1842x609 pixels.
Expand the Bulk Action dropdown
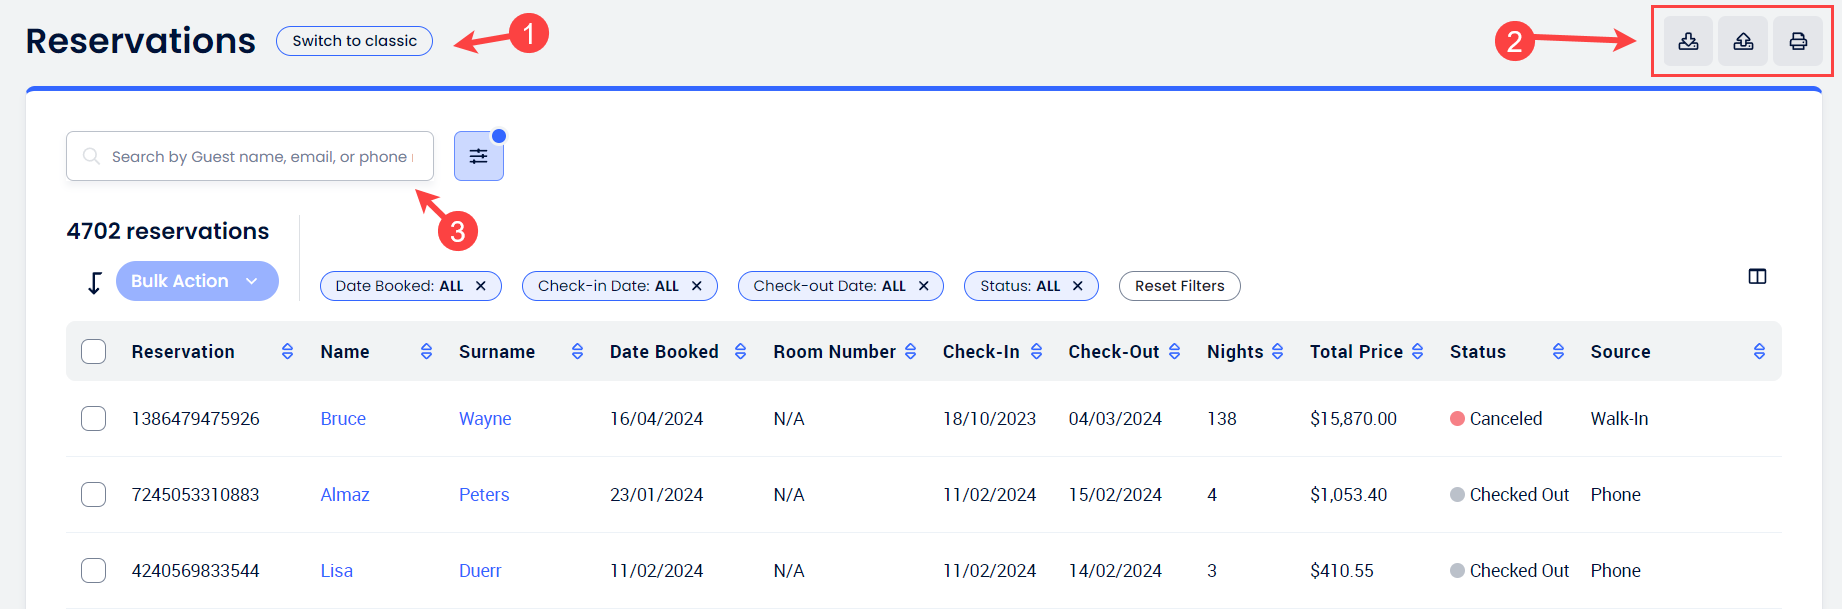(197, 281)
